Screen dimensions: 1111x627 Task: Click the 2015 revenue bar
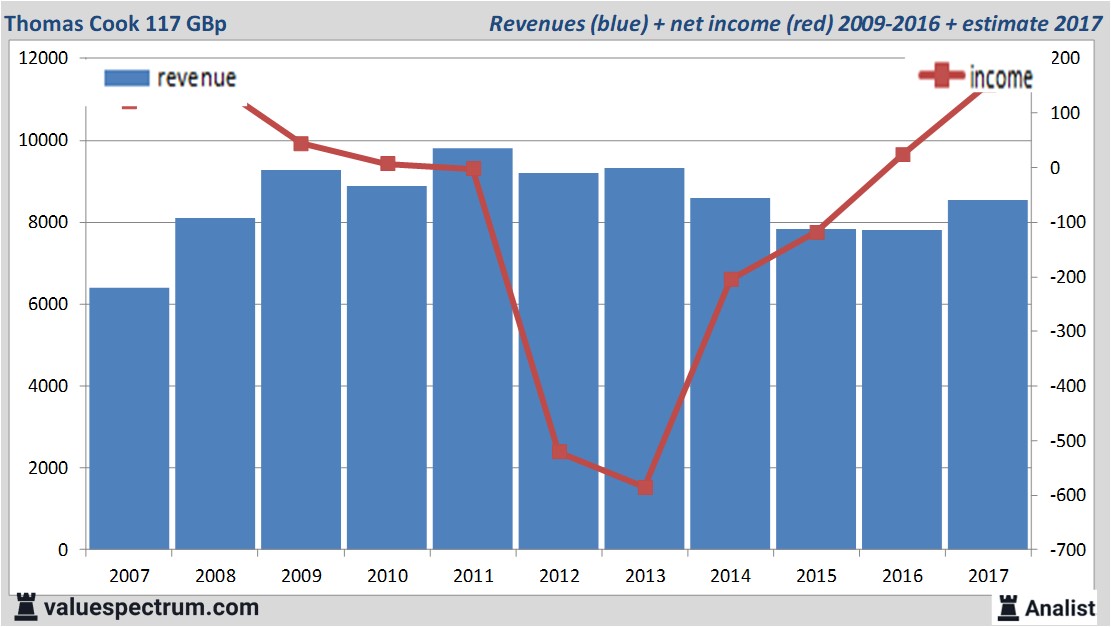coord(816,389)
